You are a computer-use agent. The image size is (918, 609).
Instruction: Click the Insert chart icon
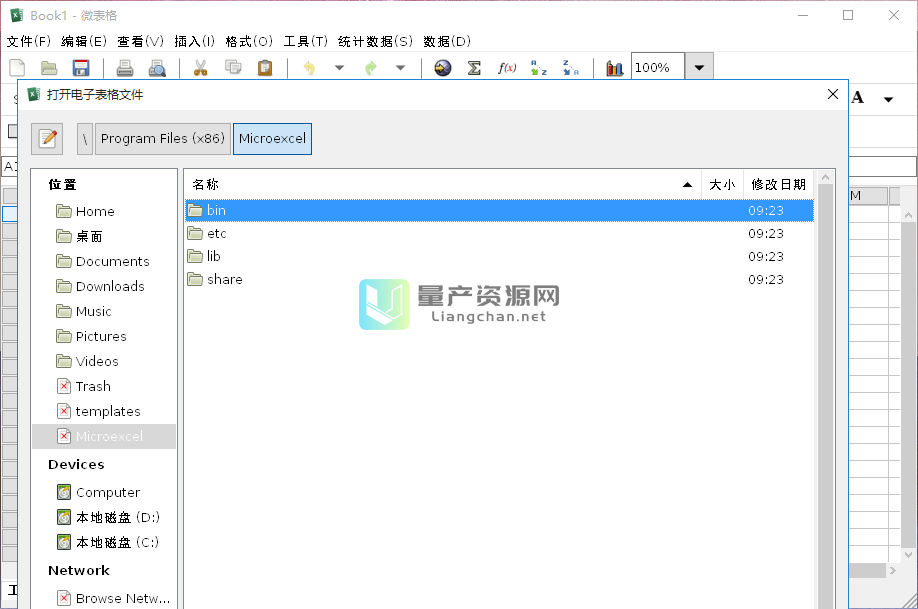pyautogui.click(x=614, y=68)
